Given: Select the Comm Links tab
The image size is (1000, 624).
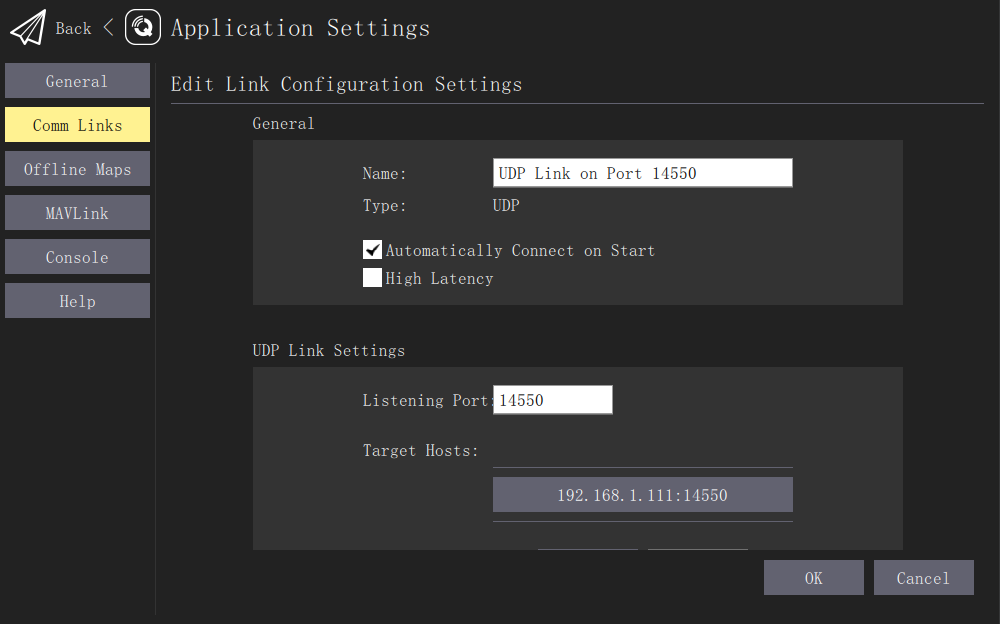Looking at the screenshot, I should pyautogui.click(x=77, y=124).
